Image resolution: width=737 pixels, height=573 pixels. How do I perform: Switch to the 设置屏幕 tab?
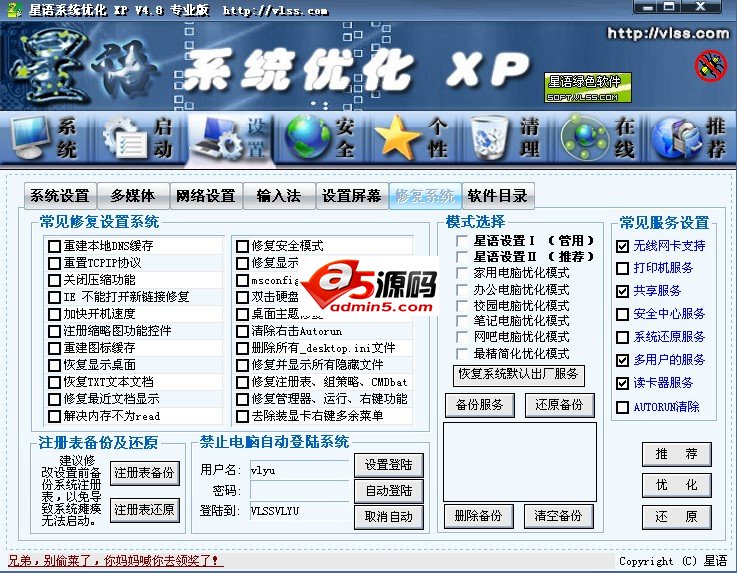[x=352, y=196]
